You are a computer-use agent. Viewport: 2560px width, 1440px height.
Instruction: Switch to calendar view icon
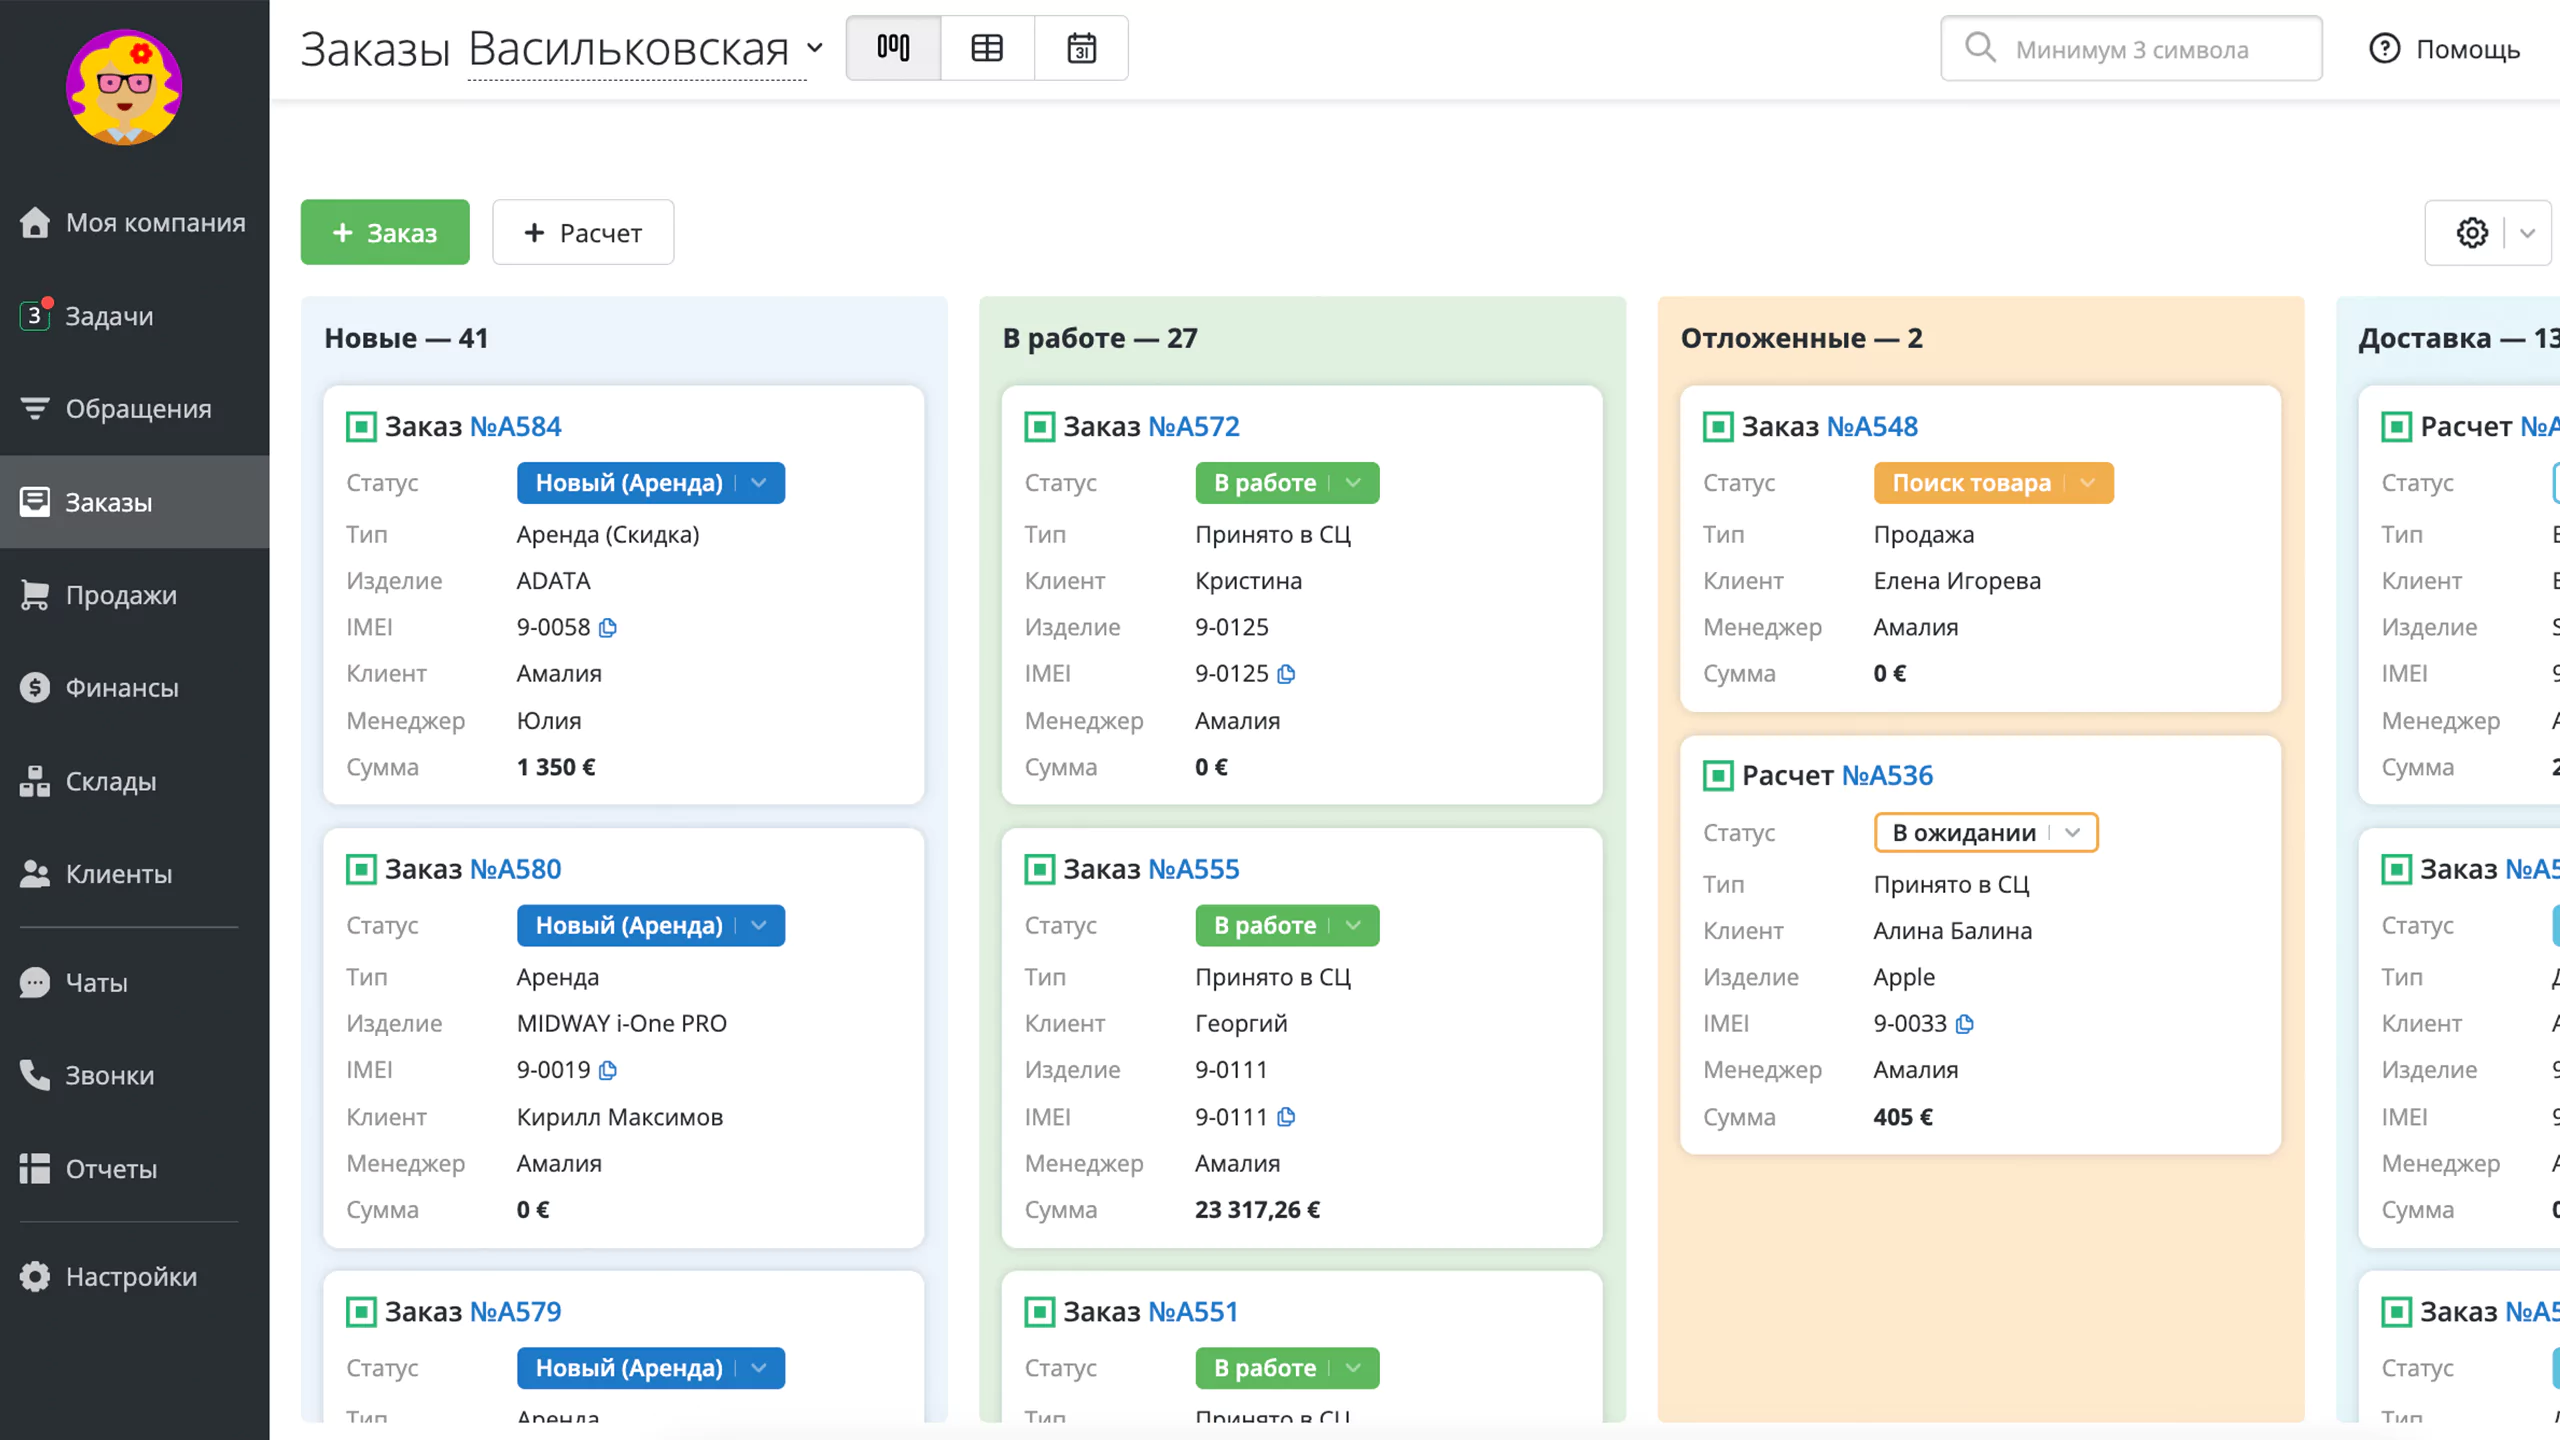coord(1081,48)
